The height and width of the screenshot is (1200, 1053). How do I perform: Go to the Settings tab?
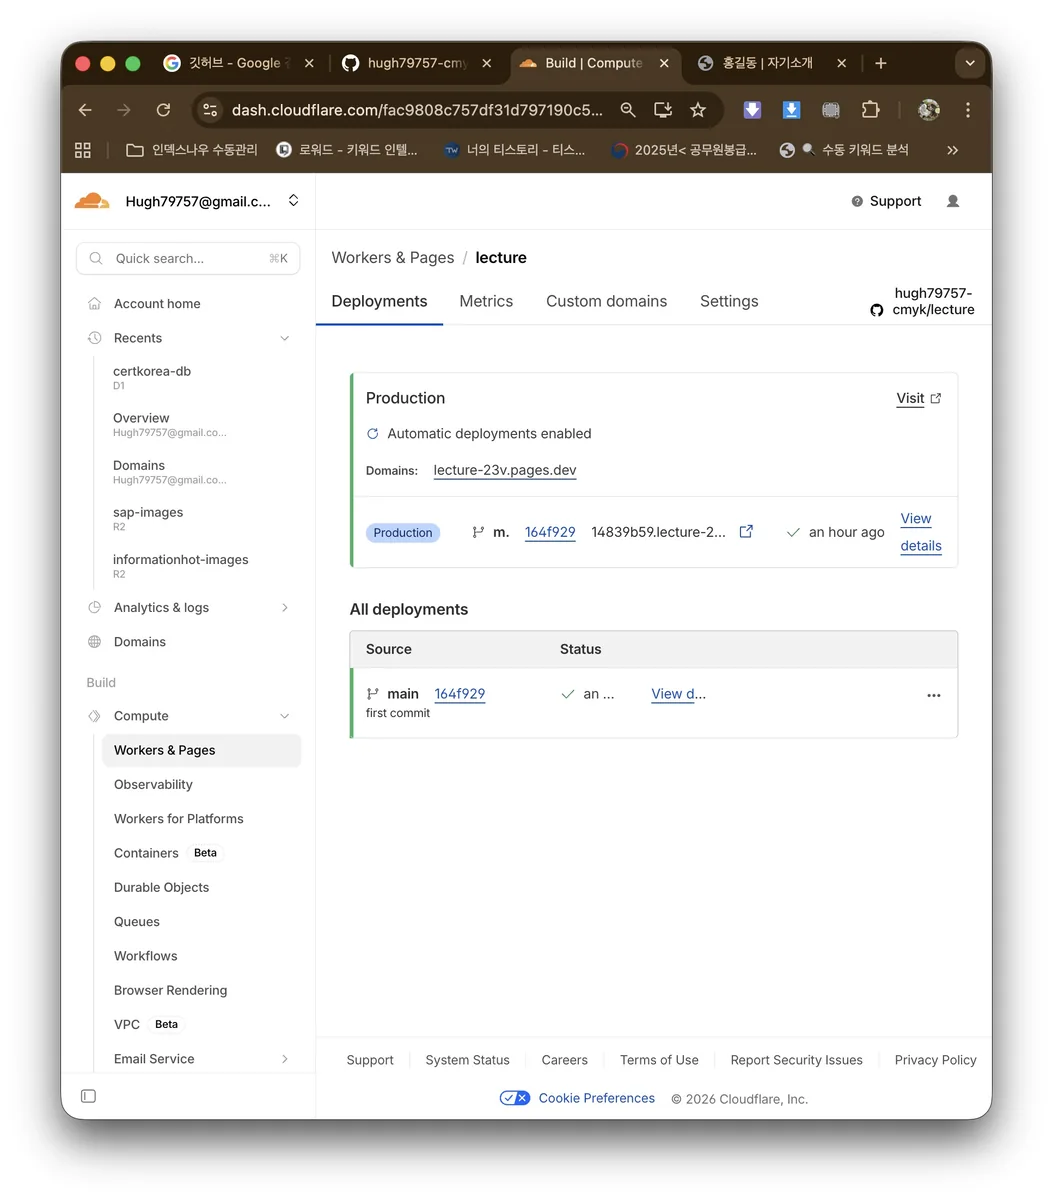click(x=729, y=301)
